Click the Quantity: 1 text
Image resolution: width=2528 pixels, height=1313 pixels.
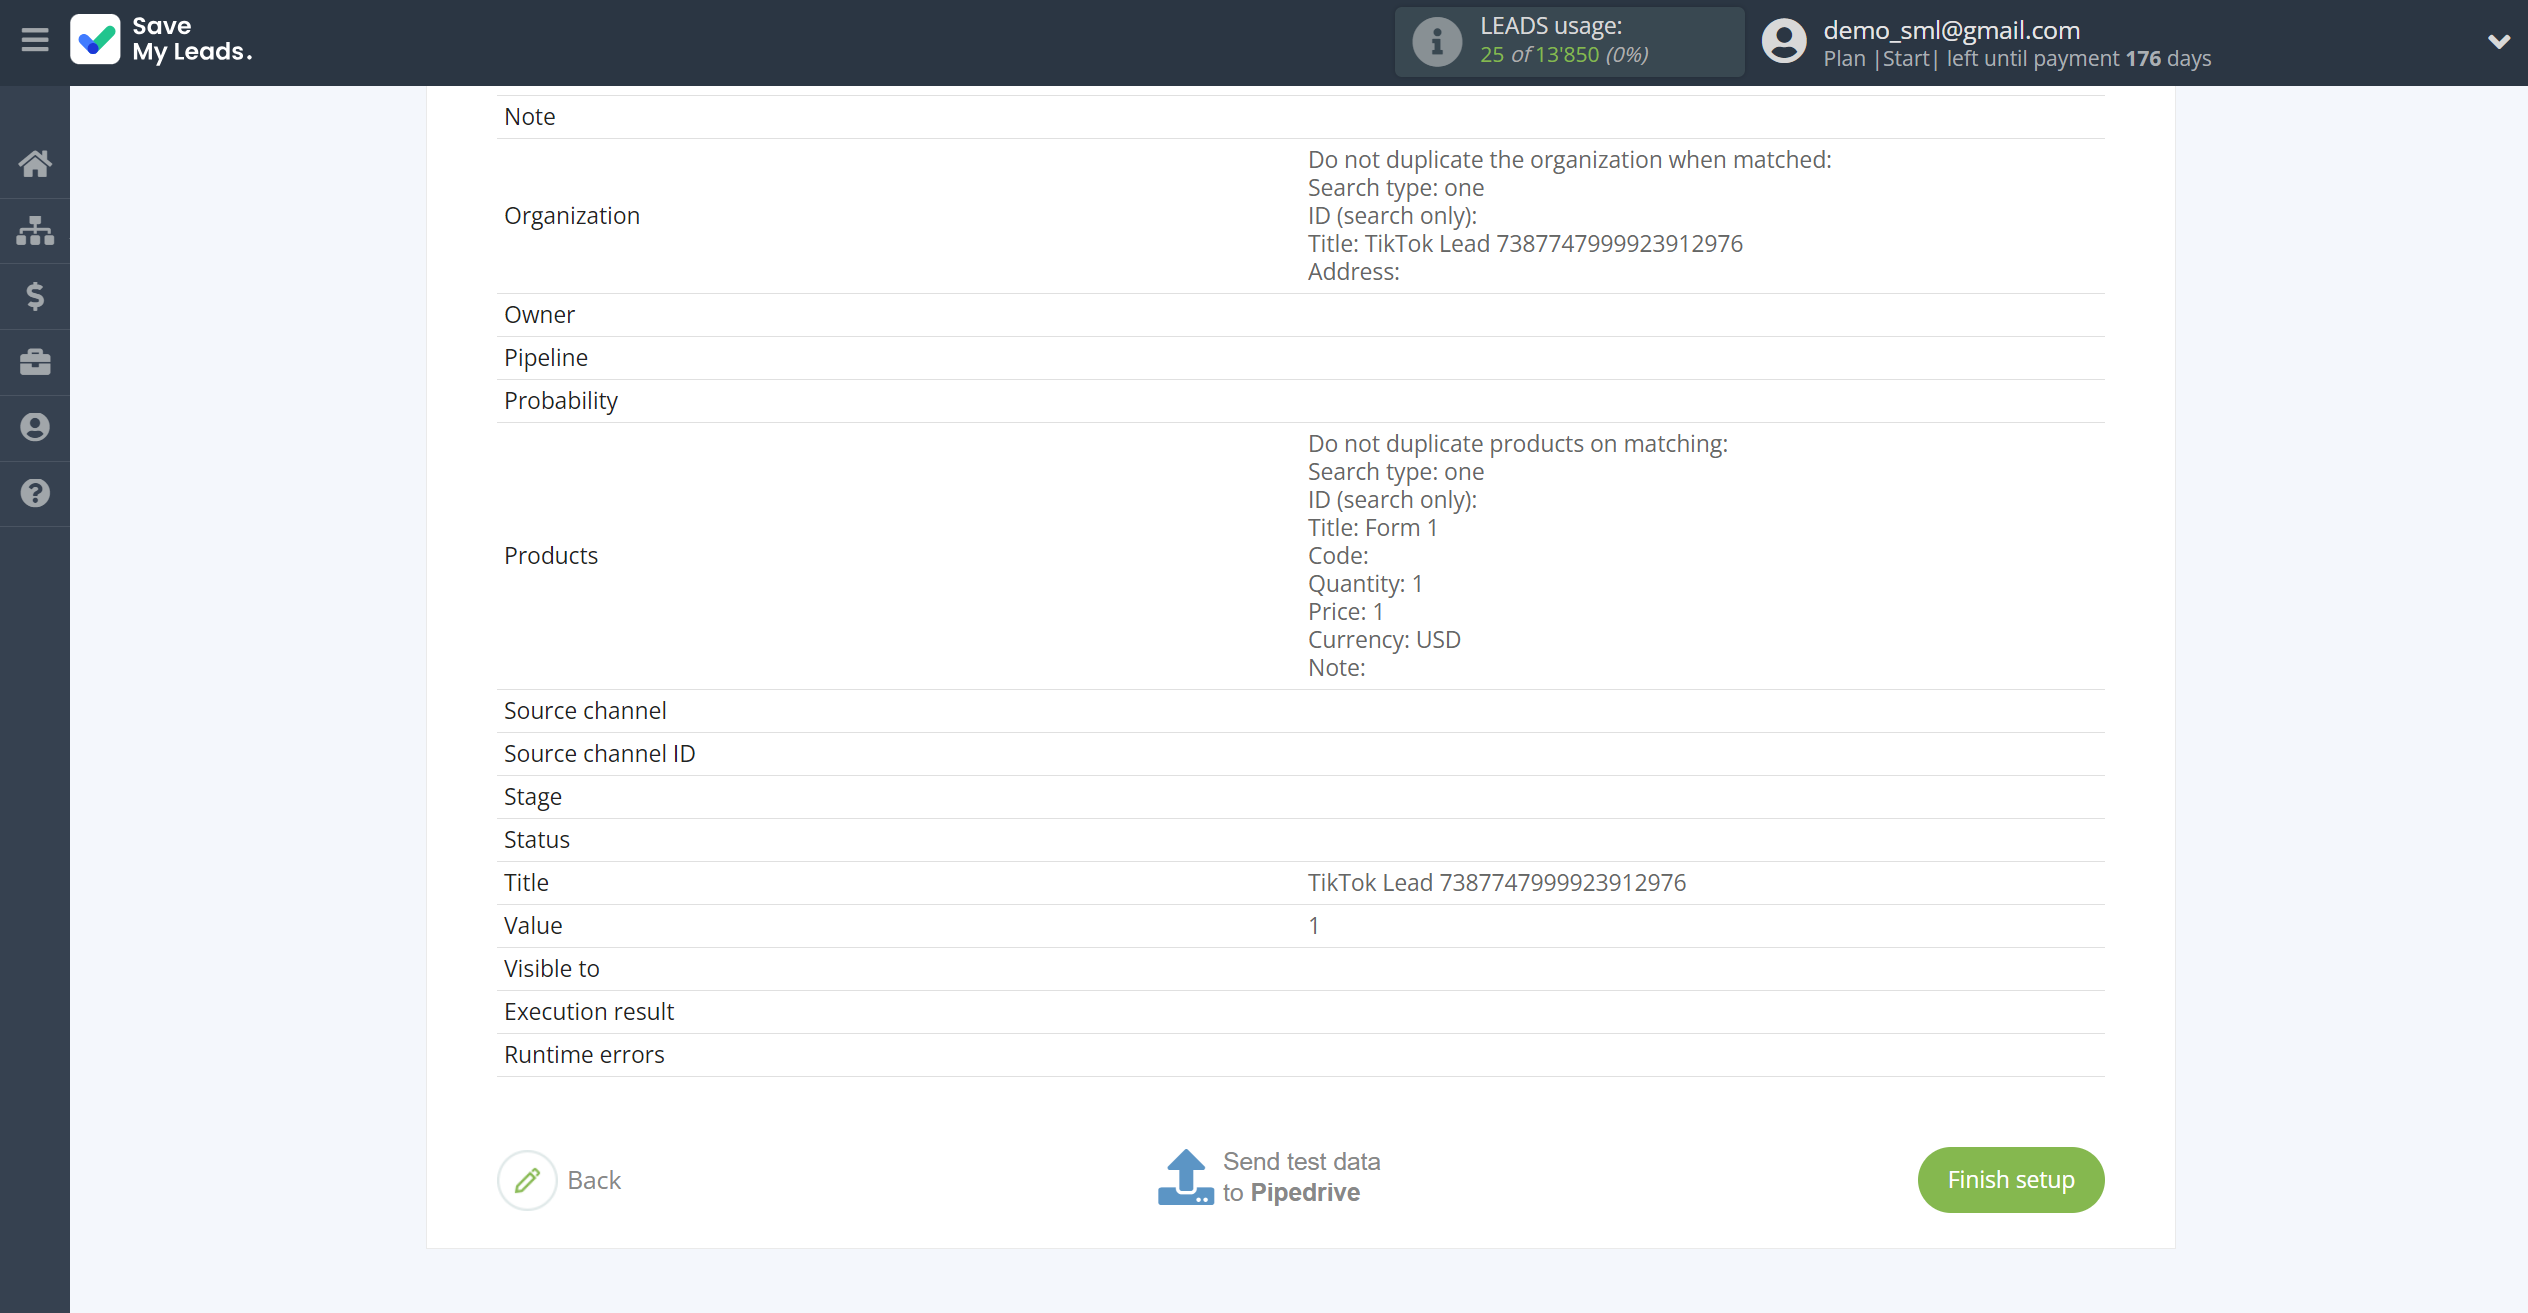[x=1366, y=584]
